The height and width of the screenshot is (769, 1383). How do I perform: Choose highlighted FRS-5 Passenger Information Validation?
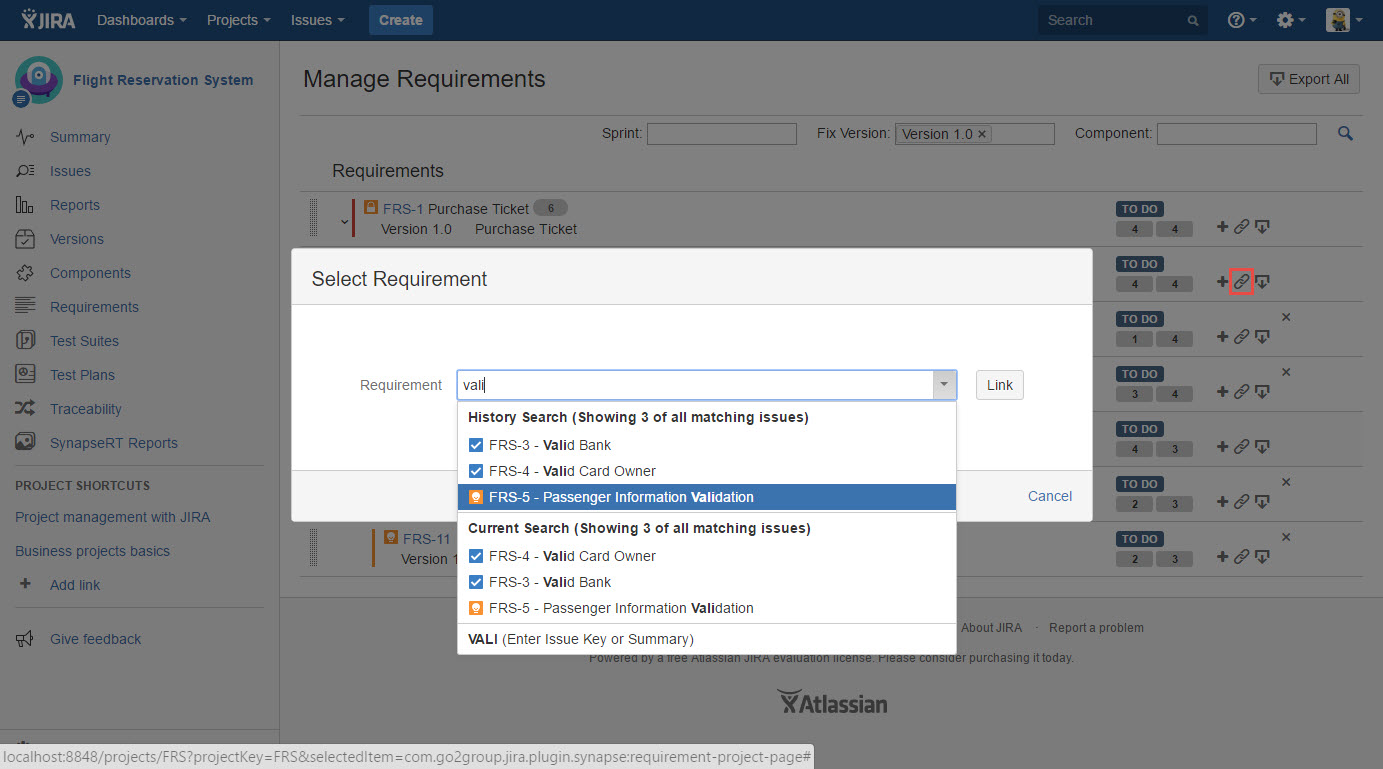point(620,497)
